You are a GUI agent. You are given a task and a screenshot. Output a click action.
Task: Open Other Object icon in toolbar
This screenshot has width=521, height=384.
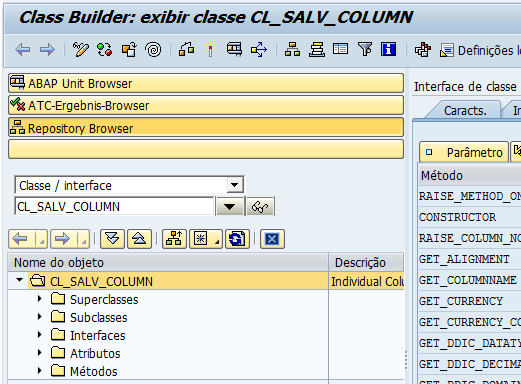[129, 50]
